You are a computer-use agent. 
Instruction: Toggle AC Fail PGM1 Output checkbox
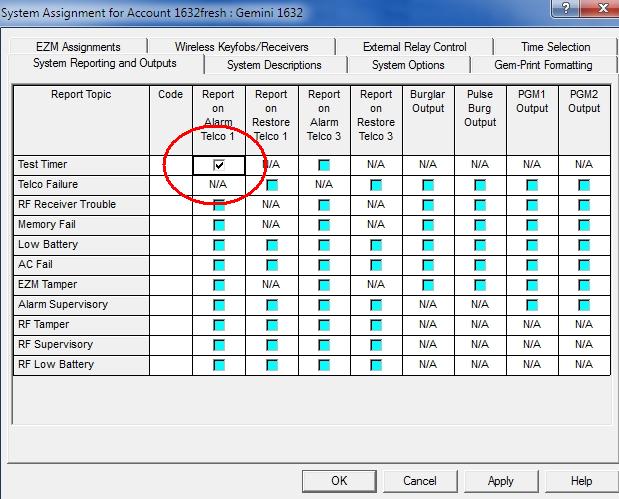tap(532, 265)
